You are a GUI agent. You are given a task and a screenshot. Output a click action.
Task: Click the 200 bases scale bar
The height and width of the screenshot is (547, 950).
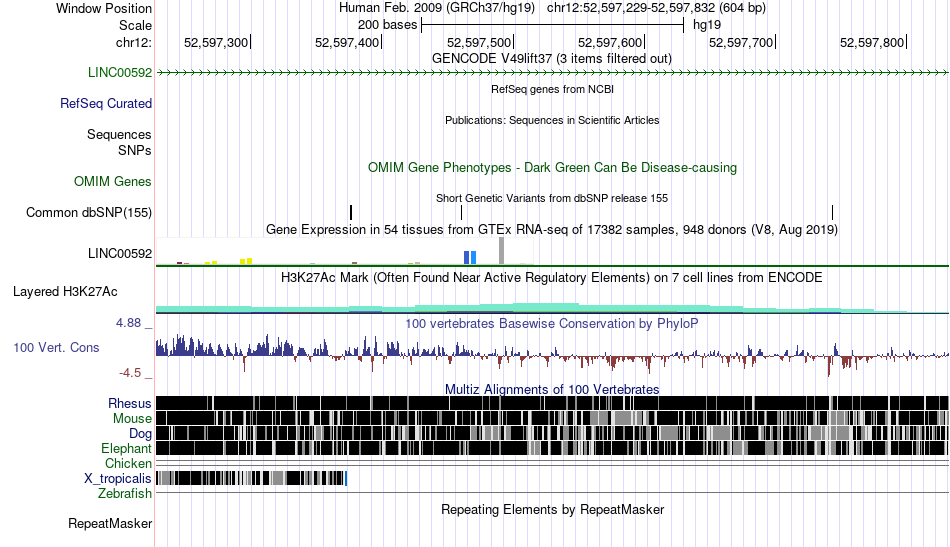(x=553, y=25)
